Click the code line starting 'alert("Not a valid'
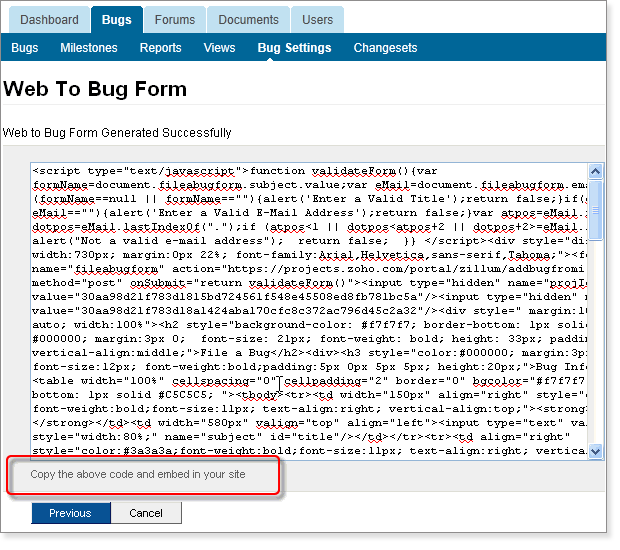Image resolution: width=620 pixels, height=550 pixels. [309, 241]
